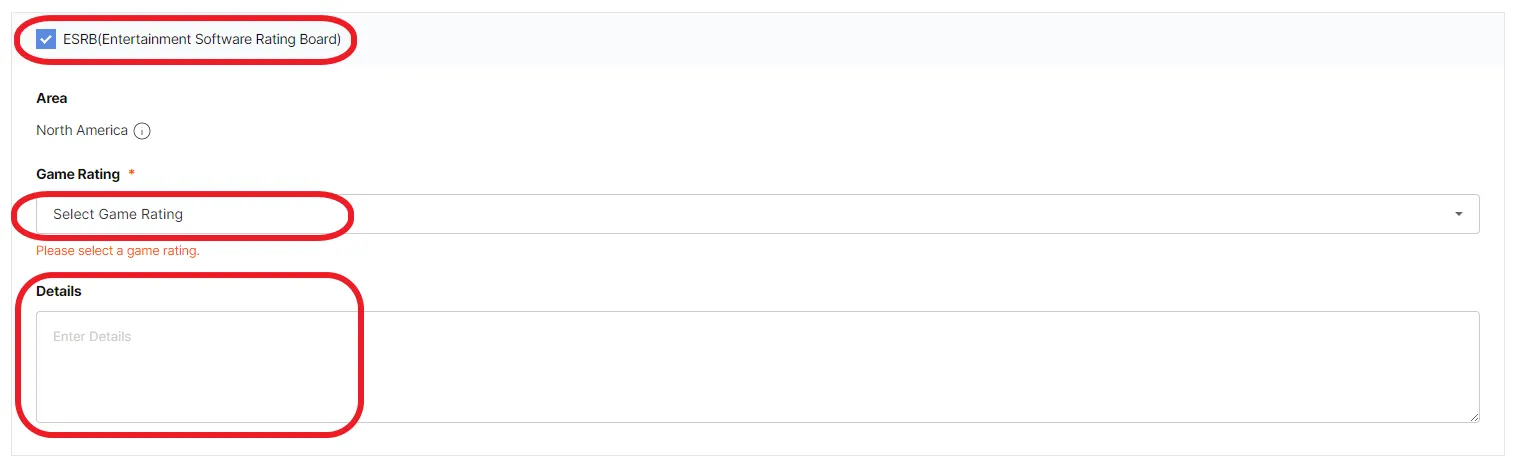This screenshot has height=463, width=1516.
Task: Open the North America info icon
Action: tap(142, 131)
